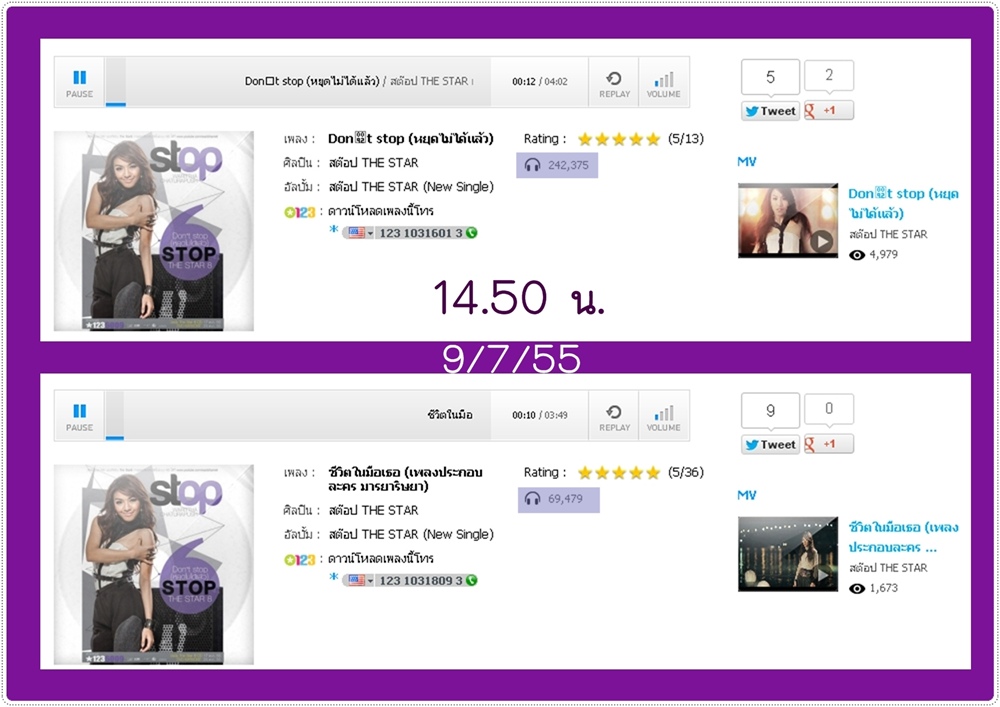Rate Don't stop with the fifth star
Screen dimensions: 1000x707
(652, 139)
